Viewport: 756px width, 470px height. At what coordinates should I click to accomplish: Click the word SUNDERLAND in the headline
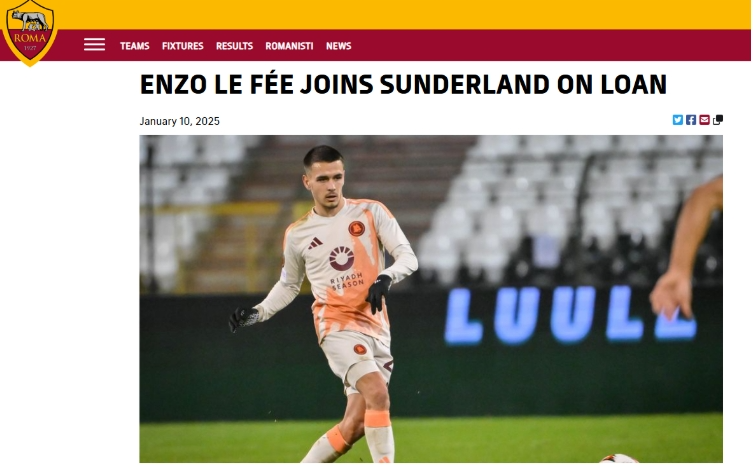pyautogui.click(x=464, y=84)
